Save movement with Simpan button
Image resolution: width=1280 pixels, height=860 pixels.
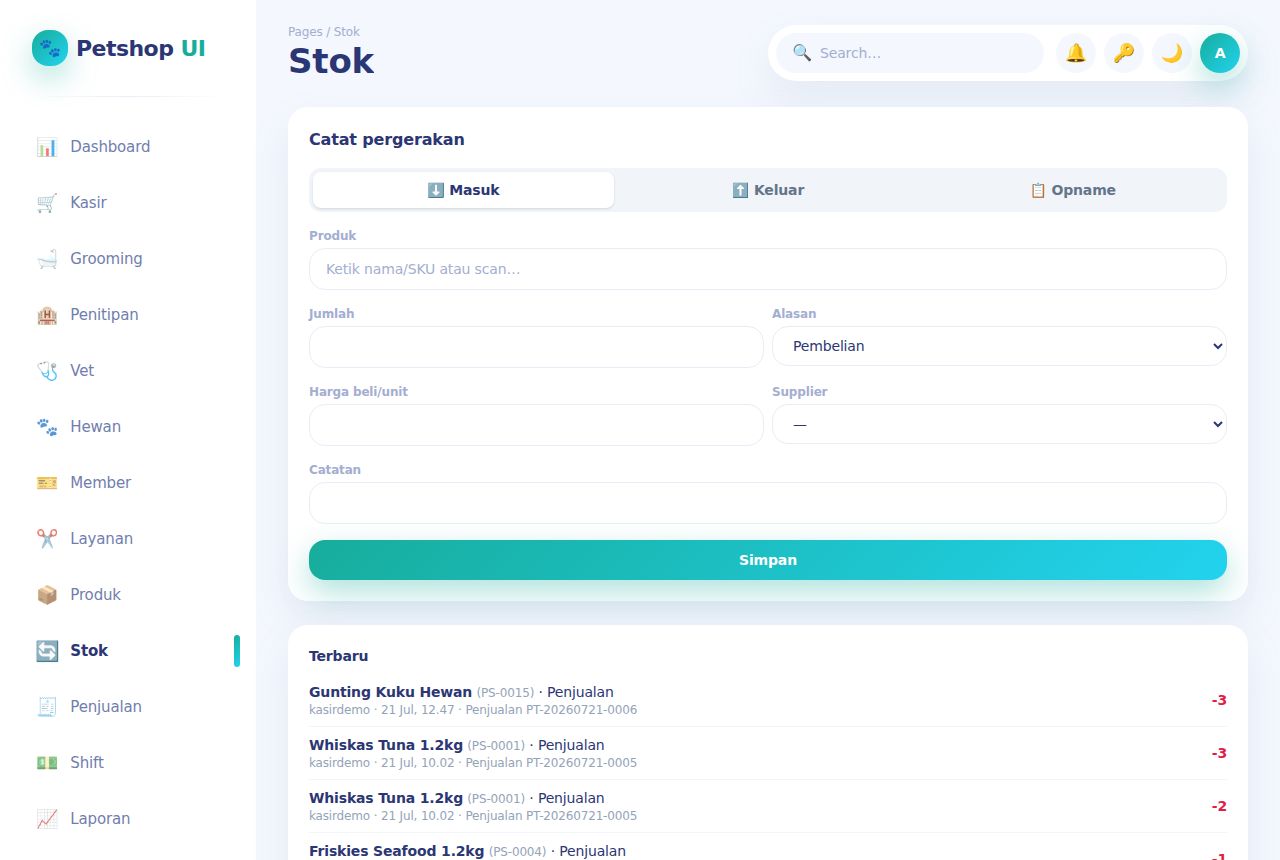[x=768, y=560]
